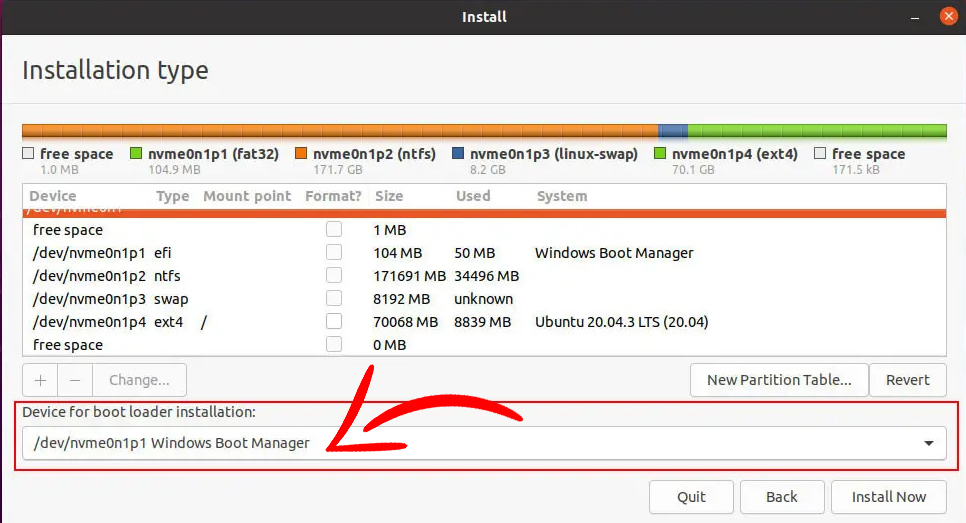Click the minus remove partition button
The height and width of the screenshot is (523, 966).
pyautogui.click(x=75, y=380)
